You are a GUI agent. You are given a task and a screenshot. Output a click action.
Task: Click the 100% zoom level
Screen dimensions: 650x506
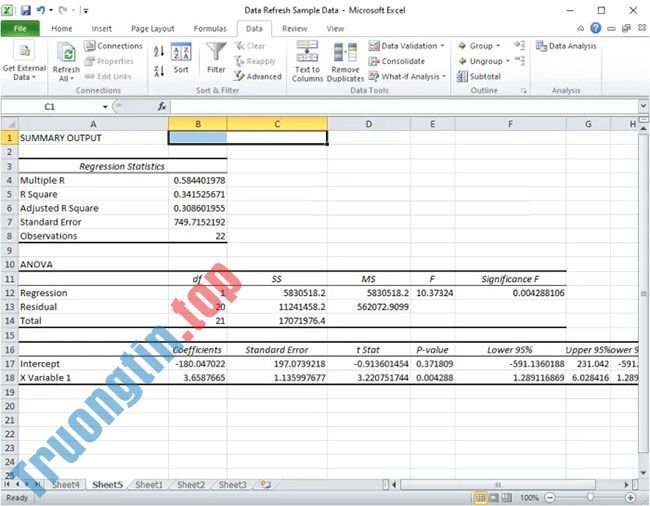529,497
